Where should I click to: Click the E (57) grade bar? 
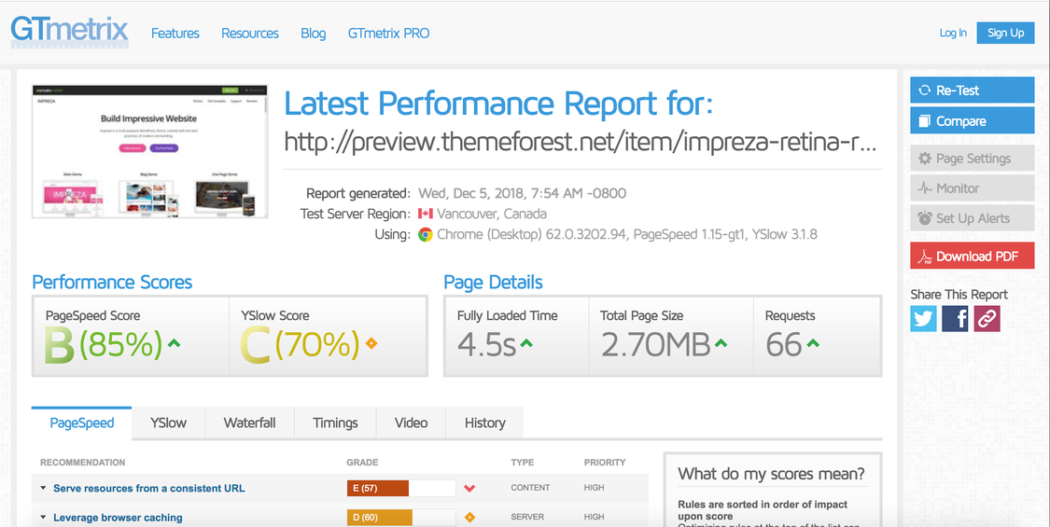401,488
